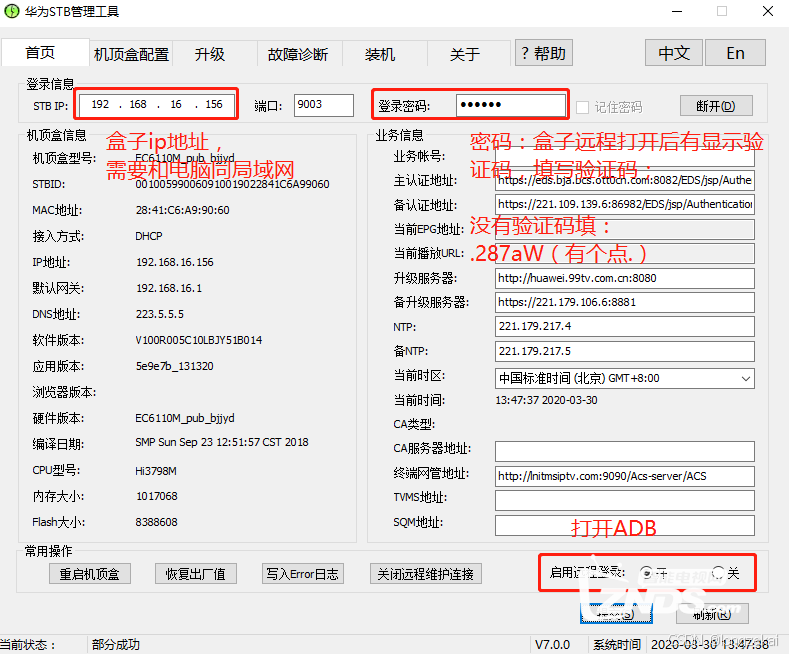789x654 pixels.
Task: Click the 当前时间 value 13:47:37 2020-03-30
Action: (x=546, y=400)
